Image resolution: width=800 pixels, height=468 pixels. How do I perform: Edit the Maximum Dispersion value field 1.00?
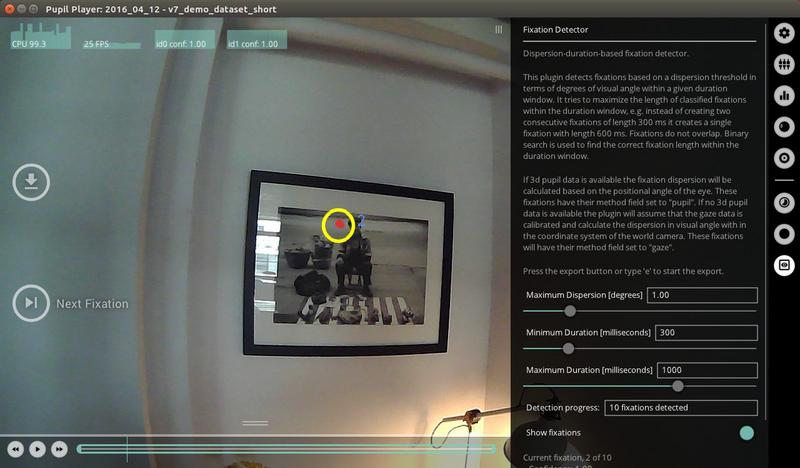click(x=702, y=295)
